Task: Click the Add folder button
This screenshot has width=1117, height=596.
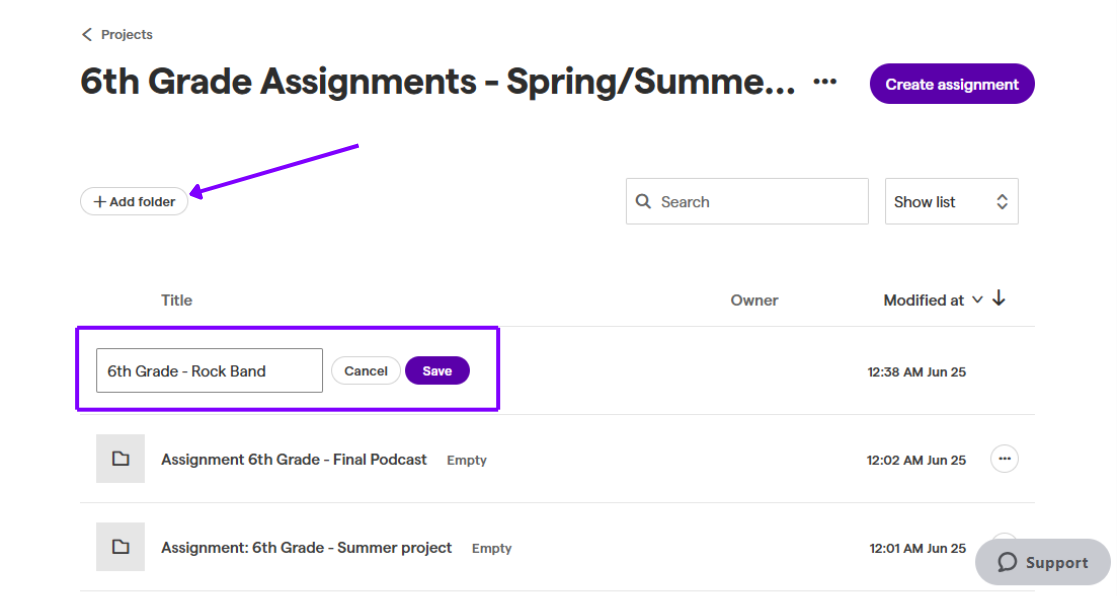Action: 134,202
